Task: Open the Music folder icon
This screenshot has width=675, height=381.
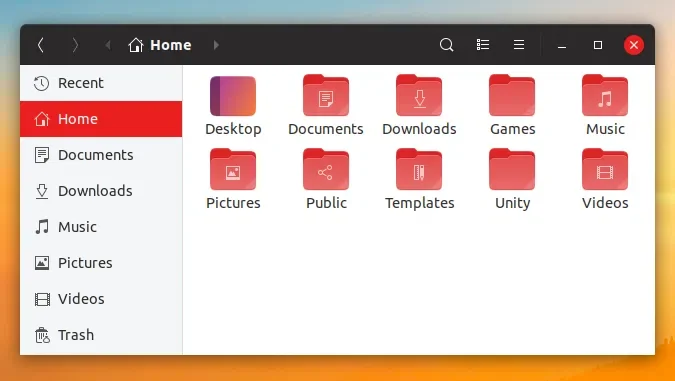Action: (x=605, y=96)
